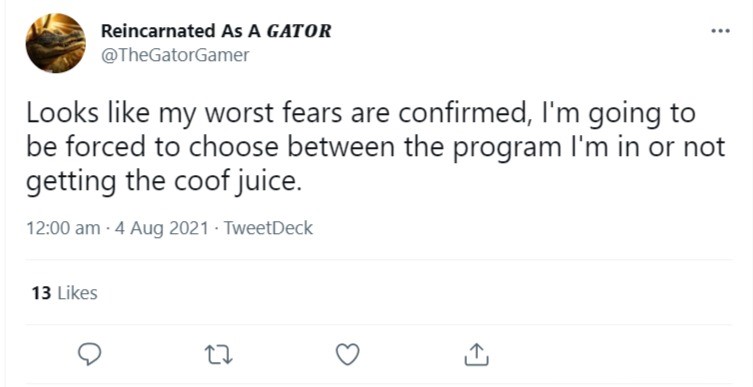Like the tweet with the heart icon
Viewport: 753px width, 387px height.
click(x=347, y=355)
